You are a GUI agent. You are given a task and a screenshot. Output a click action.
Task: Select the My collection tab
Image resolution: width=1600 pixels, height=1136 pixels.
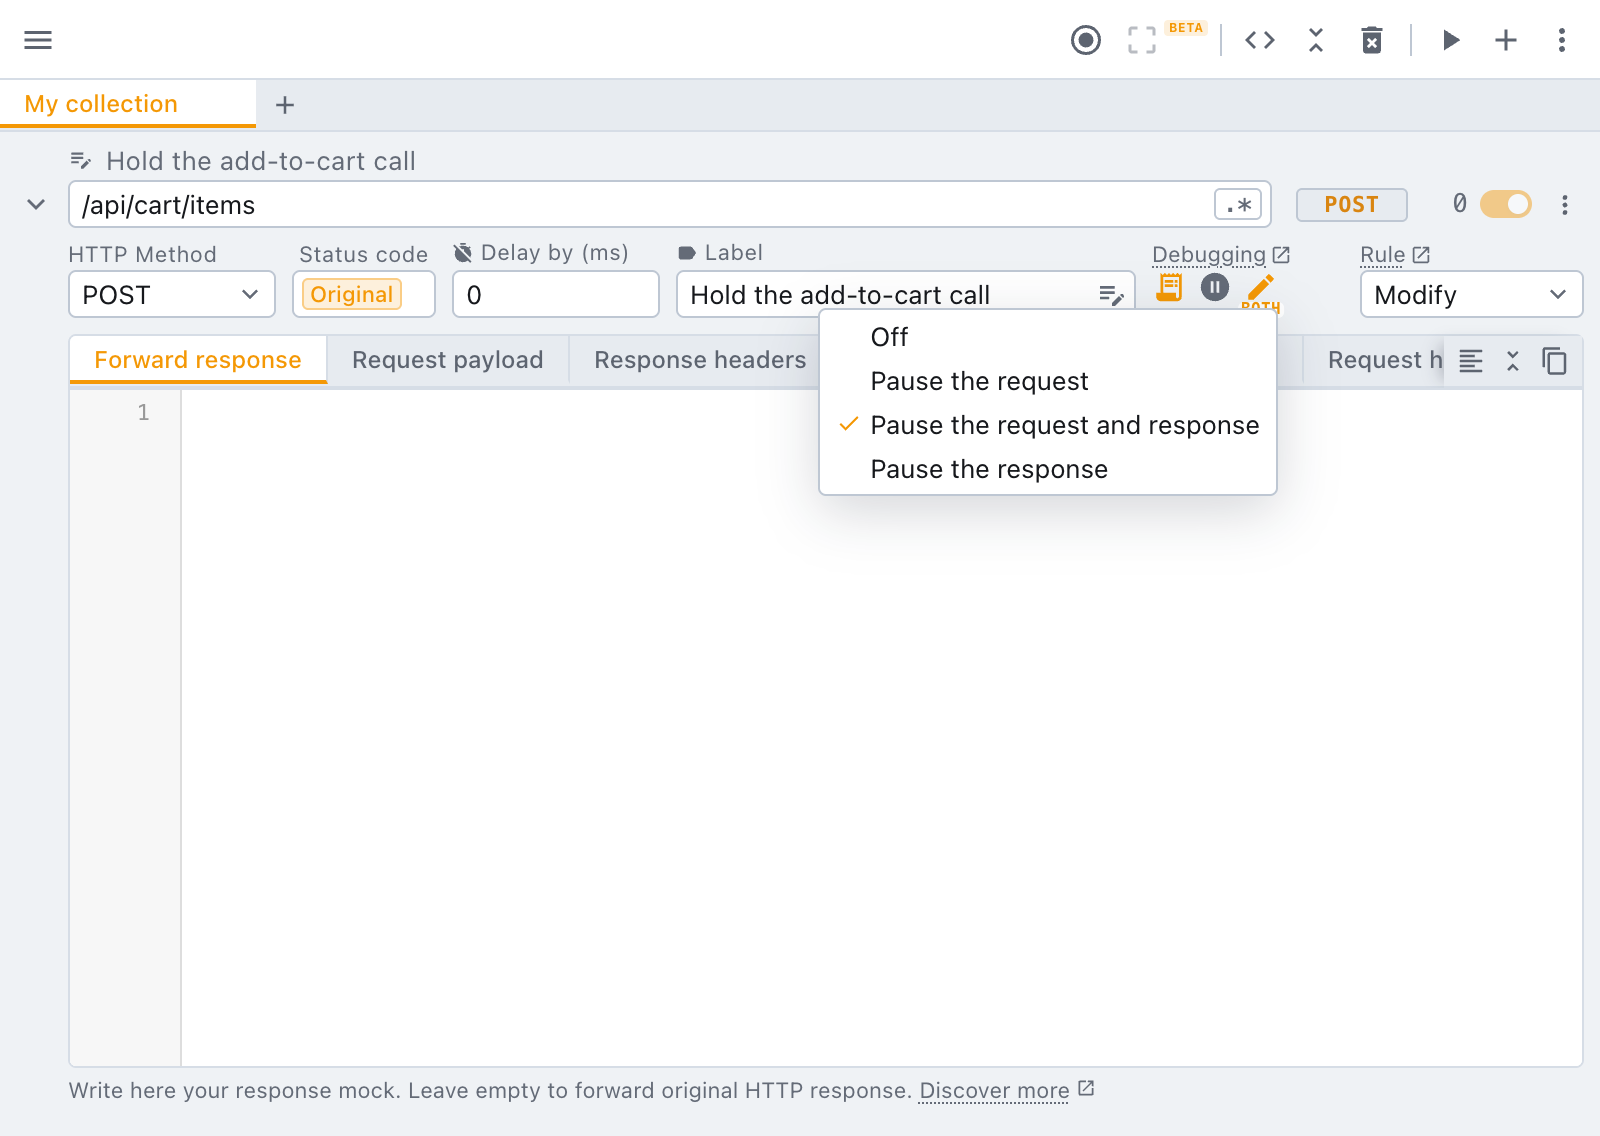[128, 104]
